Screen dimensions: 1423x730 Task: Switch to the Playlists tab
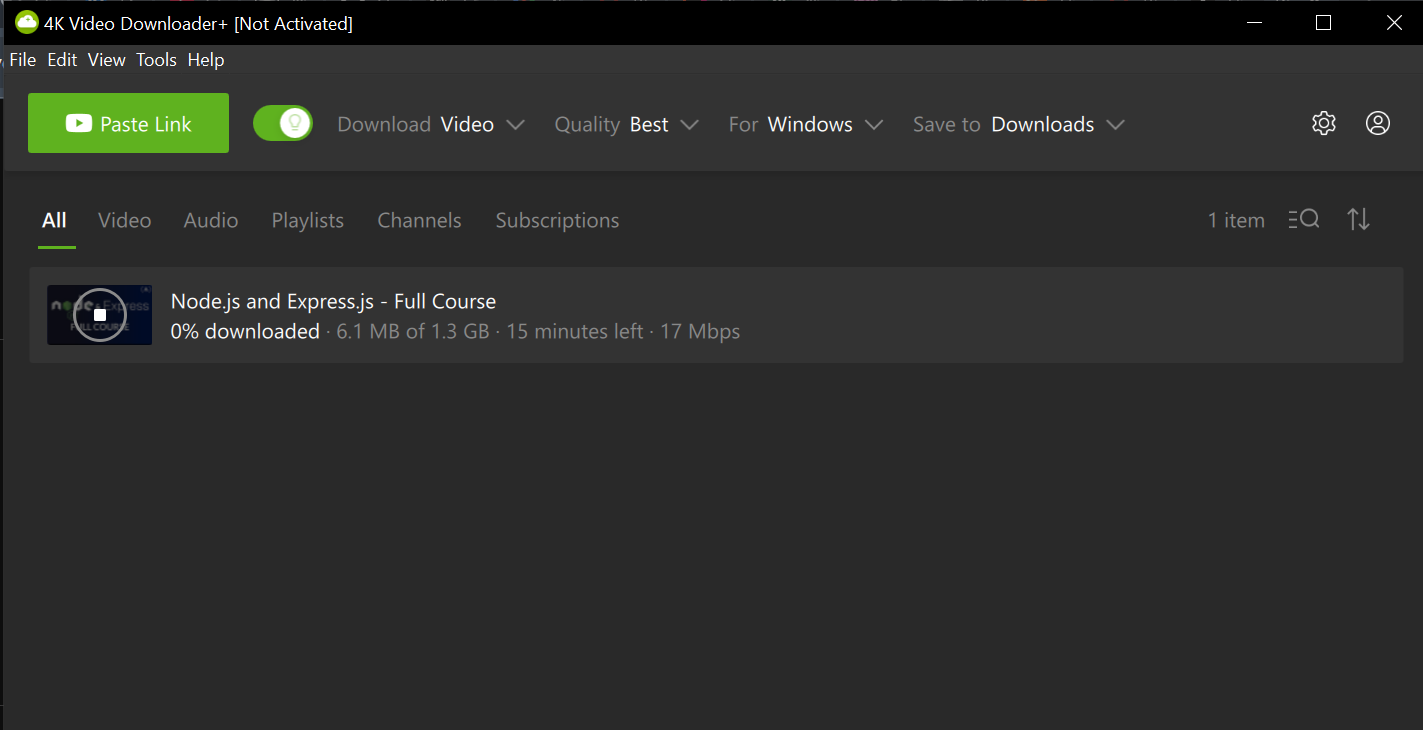click(307, 220)
